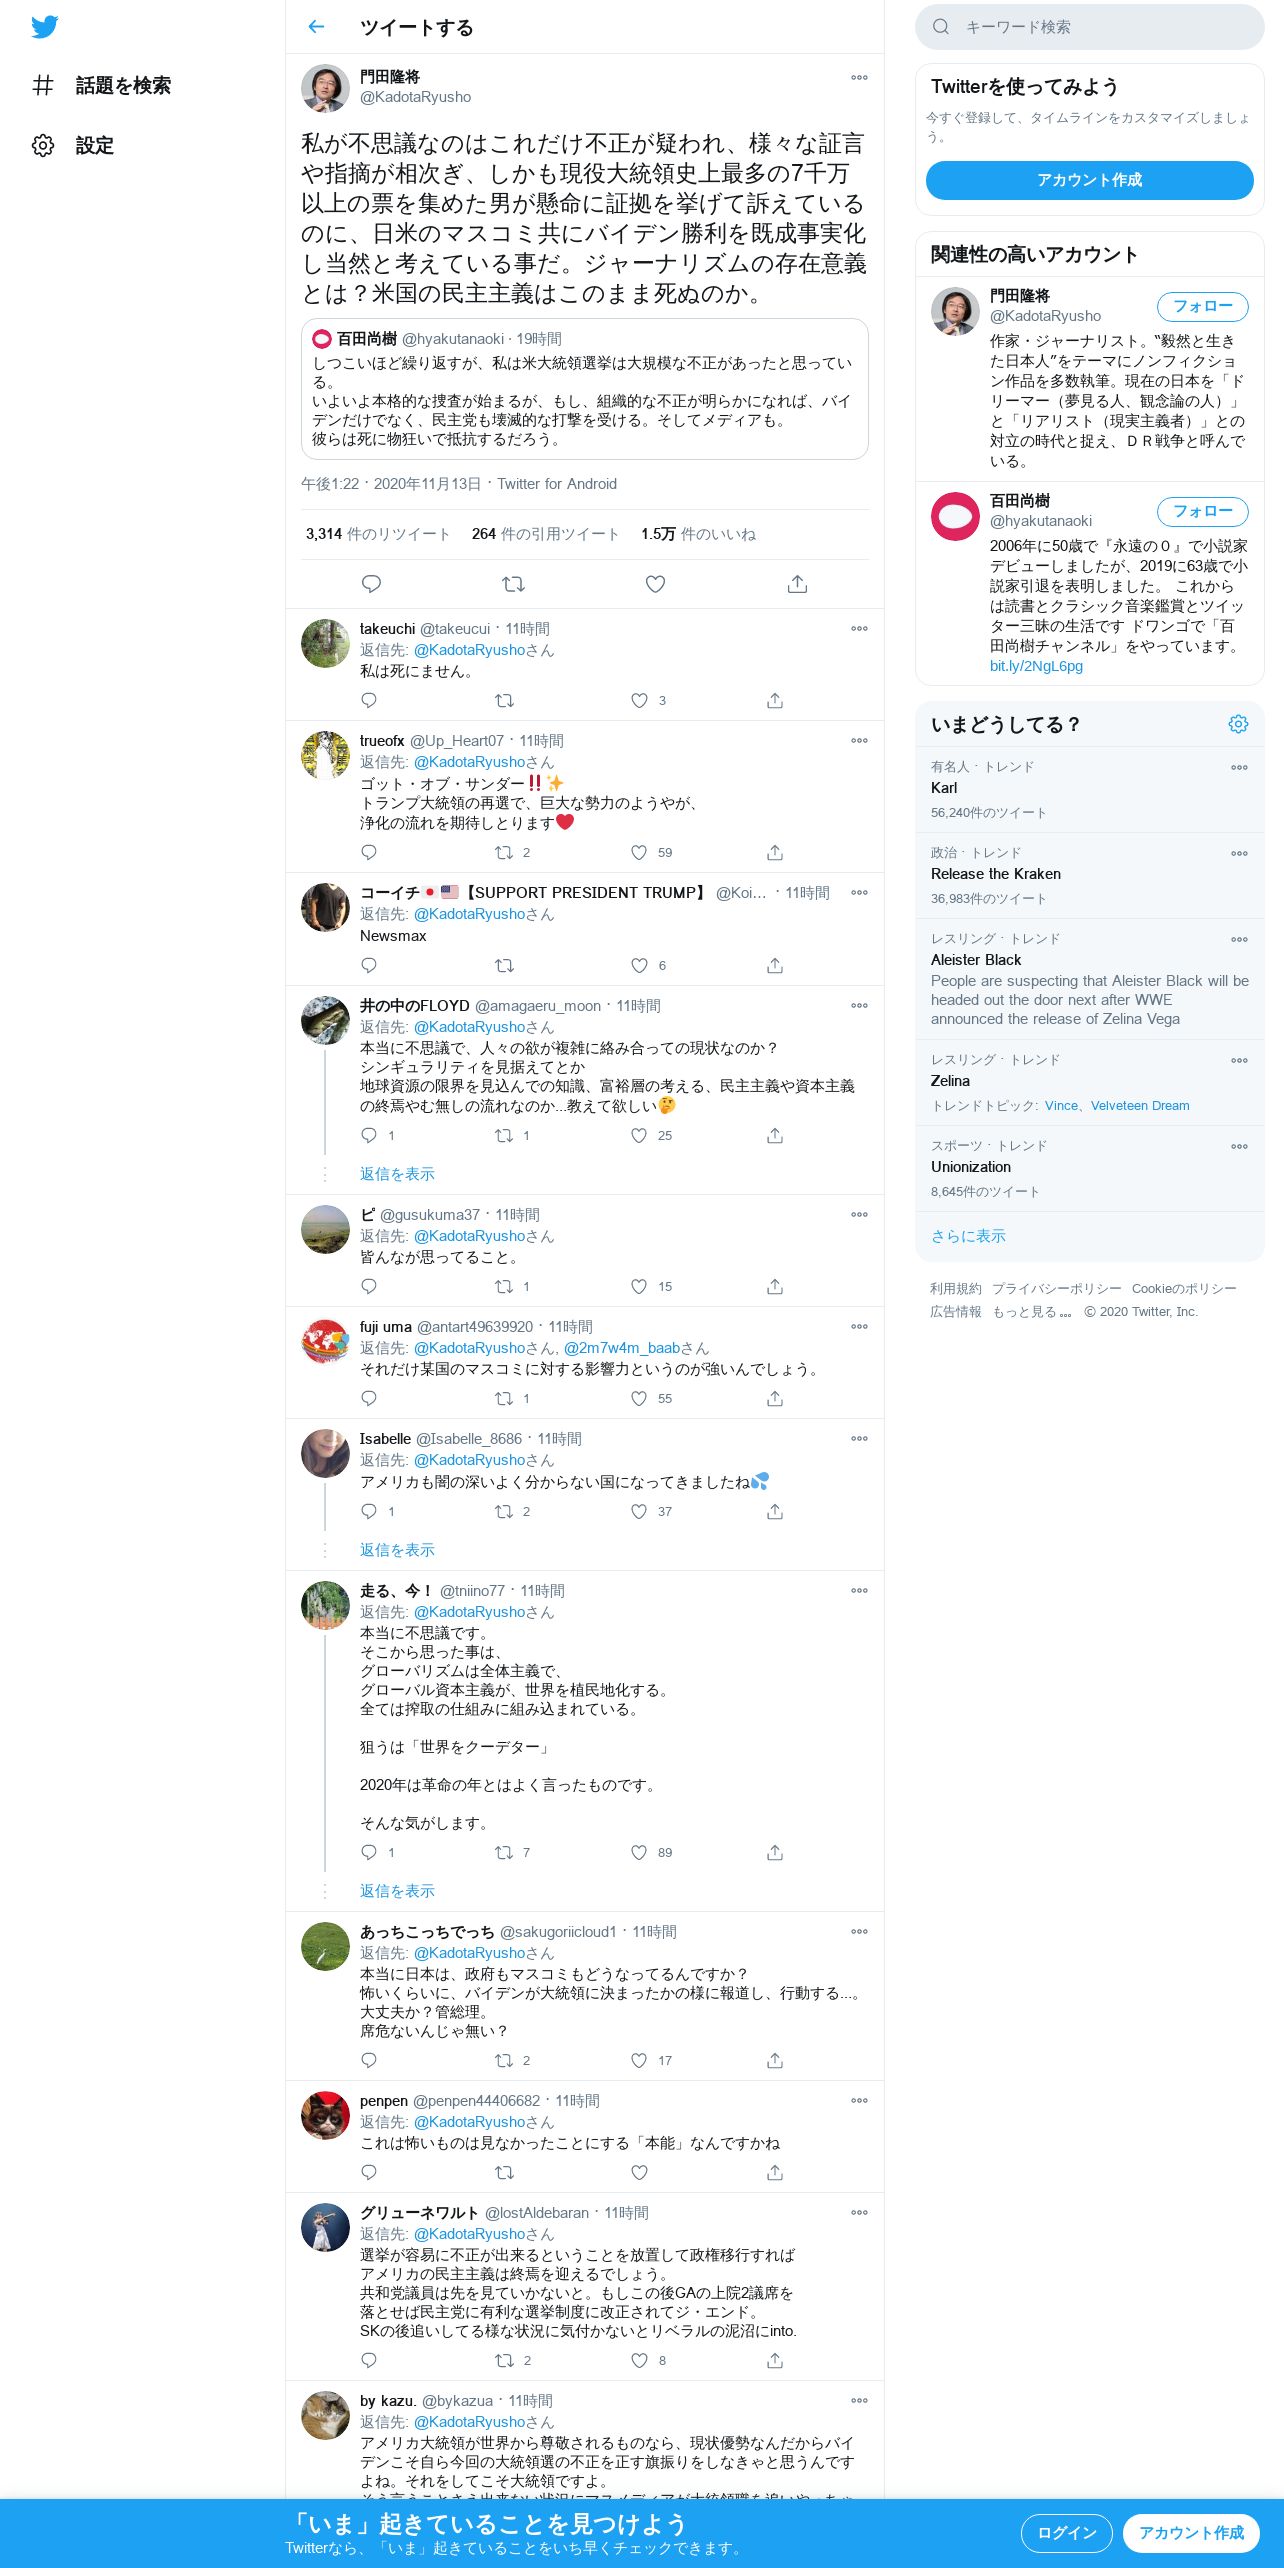Open more options on takeuchi's reply
The image size is (1284, 2568).
point(859,629)
